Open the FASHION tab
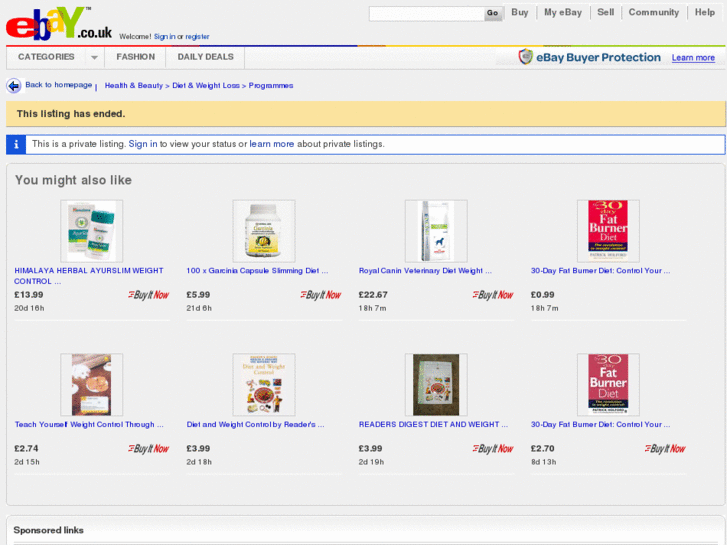Screen dimensions: 727x545 coord(135,57)
